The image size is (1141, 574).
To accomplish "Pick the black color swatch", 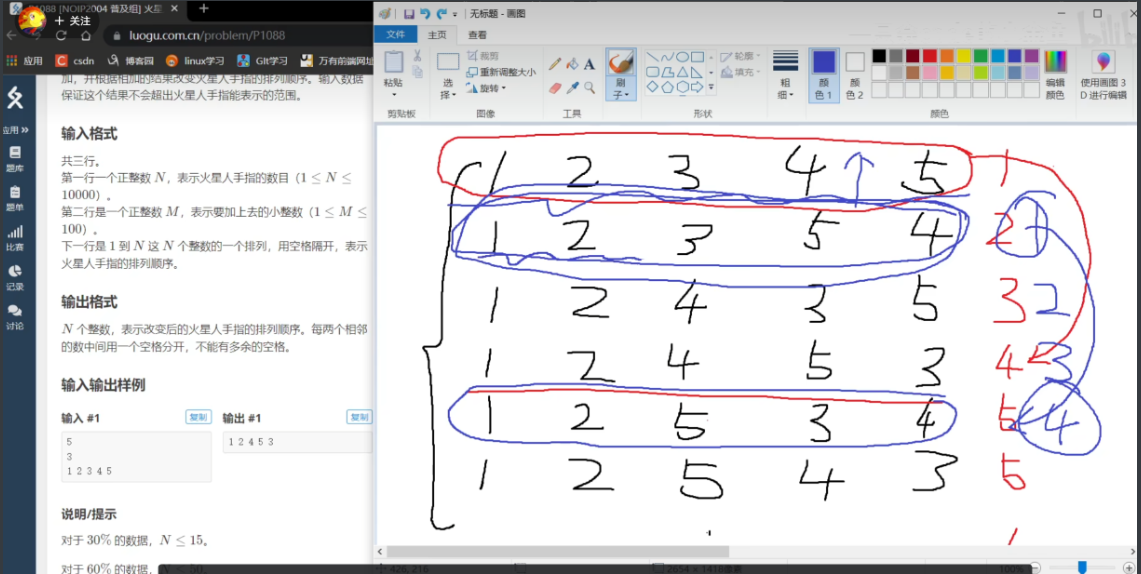I will pos(879,56).
